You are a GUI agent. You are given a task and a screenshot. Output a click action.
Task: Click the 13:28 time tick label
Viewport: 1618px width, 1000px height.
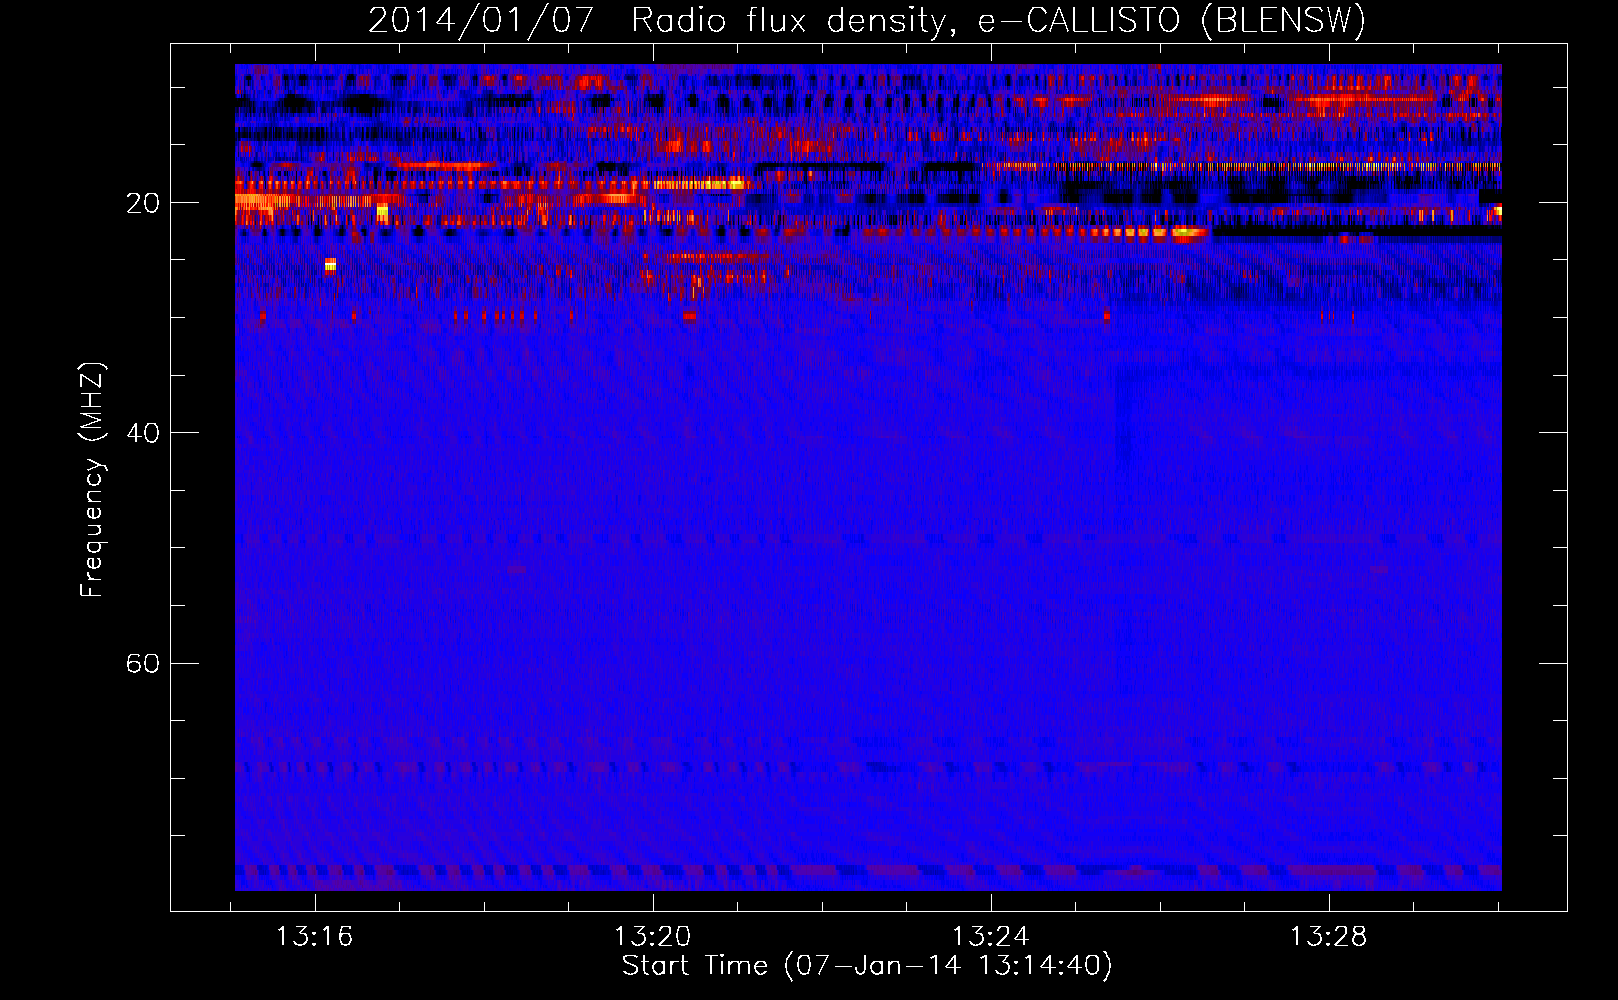pyautogui.click(x=1328, y=936)
